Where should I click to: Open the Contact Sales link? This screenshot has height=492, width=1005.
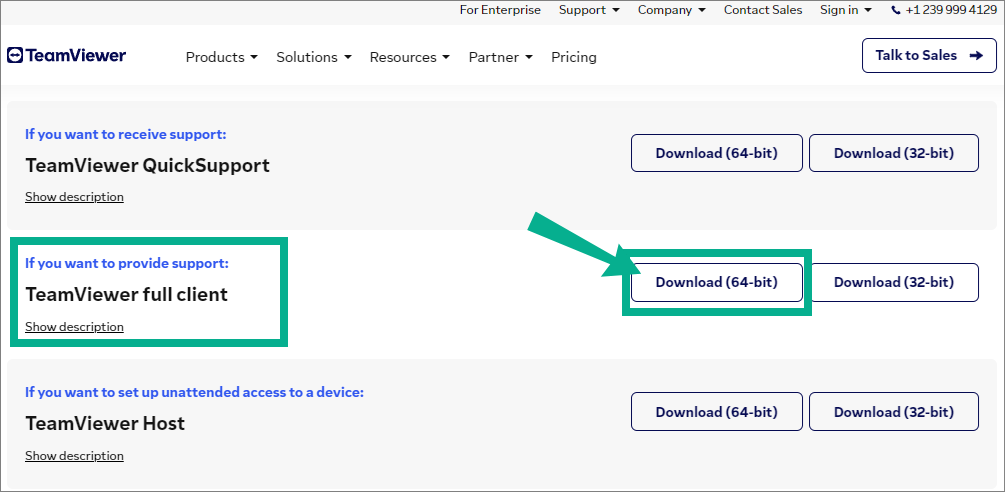(763, 10)
